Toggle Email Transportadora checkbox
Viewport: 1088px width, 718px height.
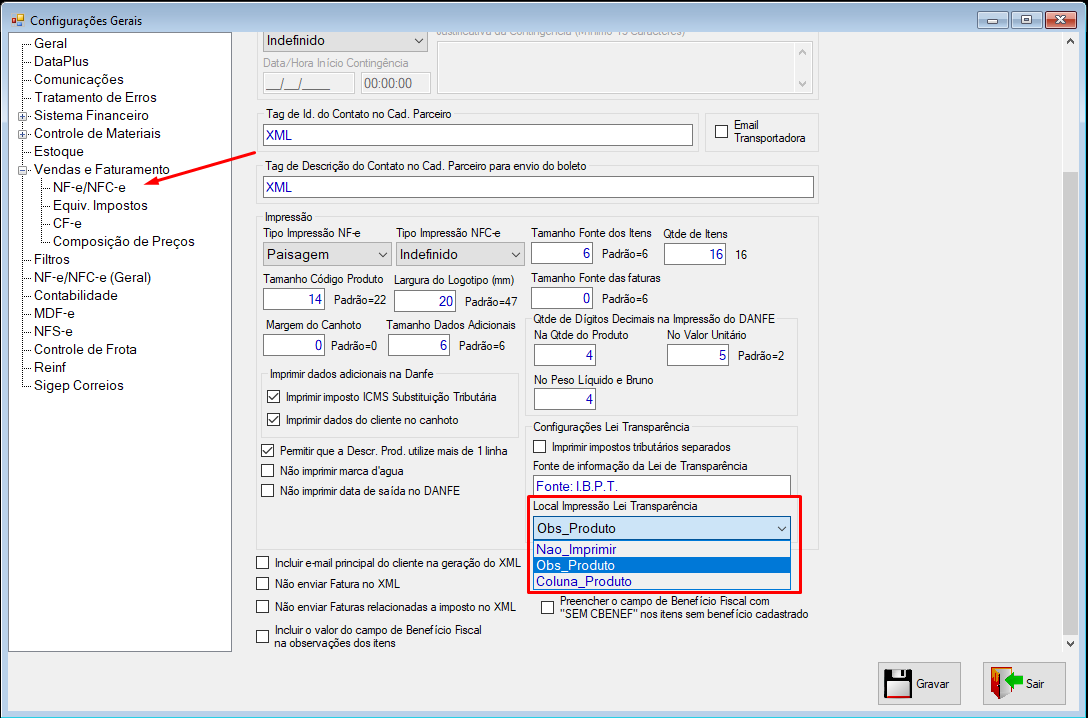coord(722,131)
